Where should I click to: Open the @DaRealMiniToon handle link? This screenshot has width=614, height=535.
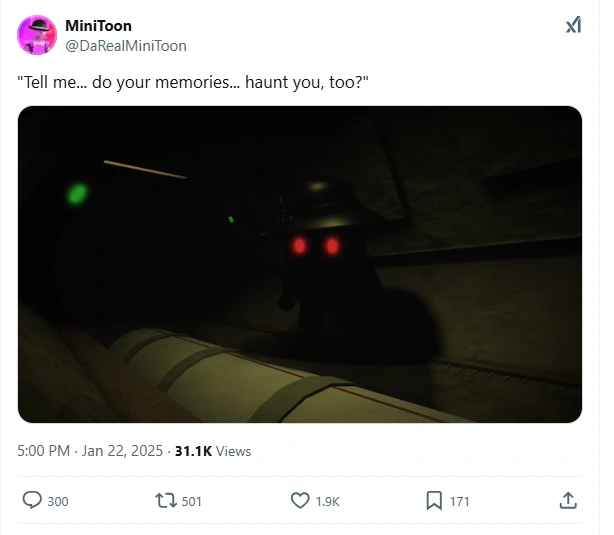click(126, 46)
